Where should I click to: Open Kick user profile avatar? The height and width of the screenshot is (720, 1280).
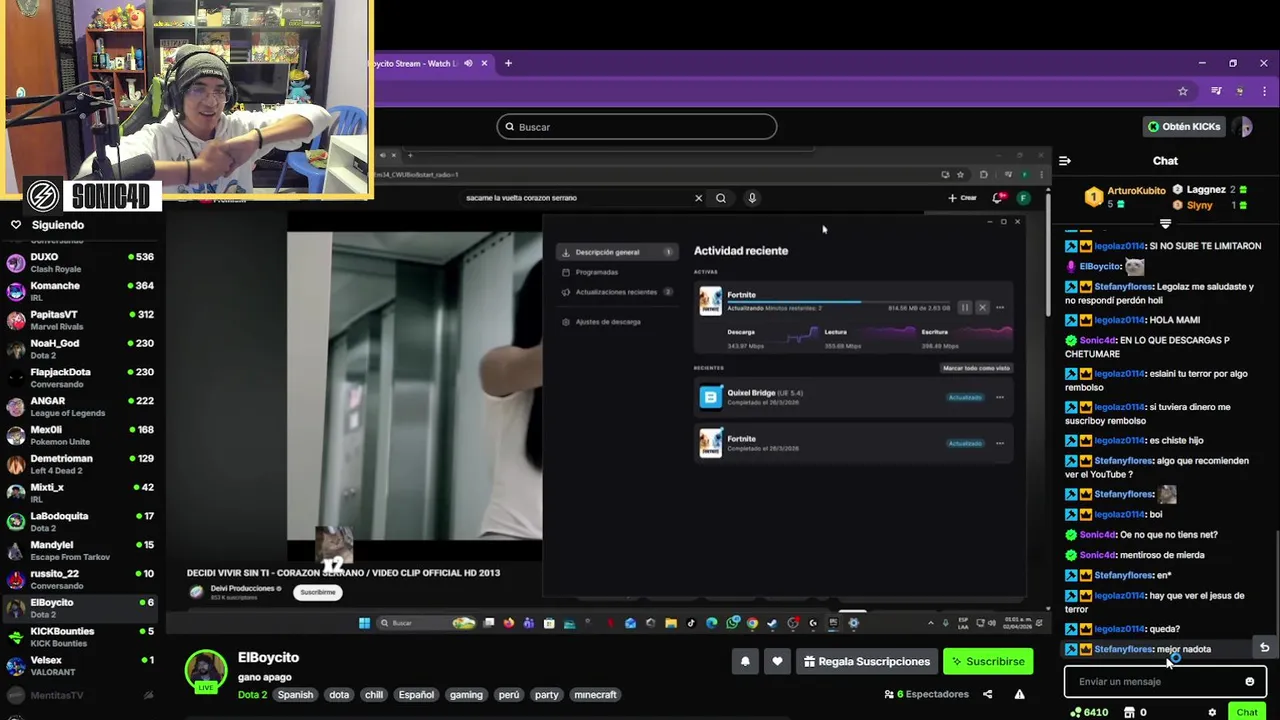pos(1243,127)
